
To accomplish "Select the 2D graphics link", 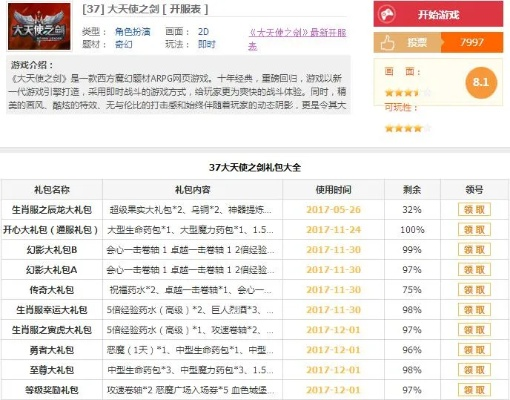I will (203, 32).
